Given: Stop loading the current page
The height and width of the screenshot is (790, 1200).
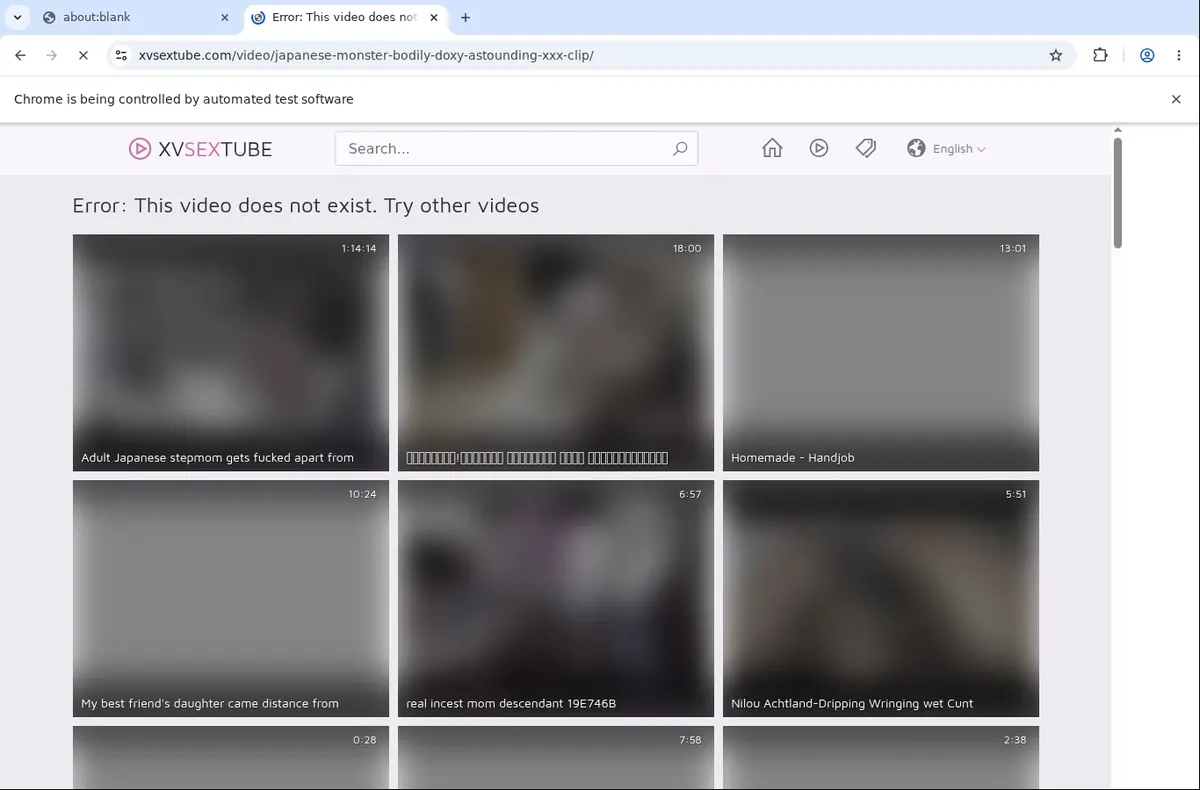Looking at the screenshot, I should point(84,56).
